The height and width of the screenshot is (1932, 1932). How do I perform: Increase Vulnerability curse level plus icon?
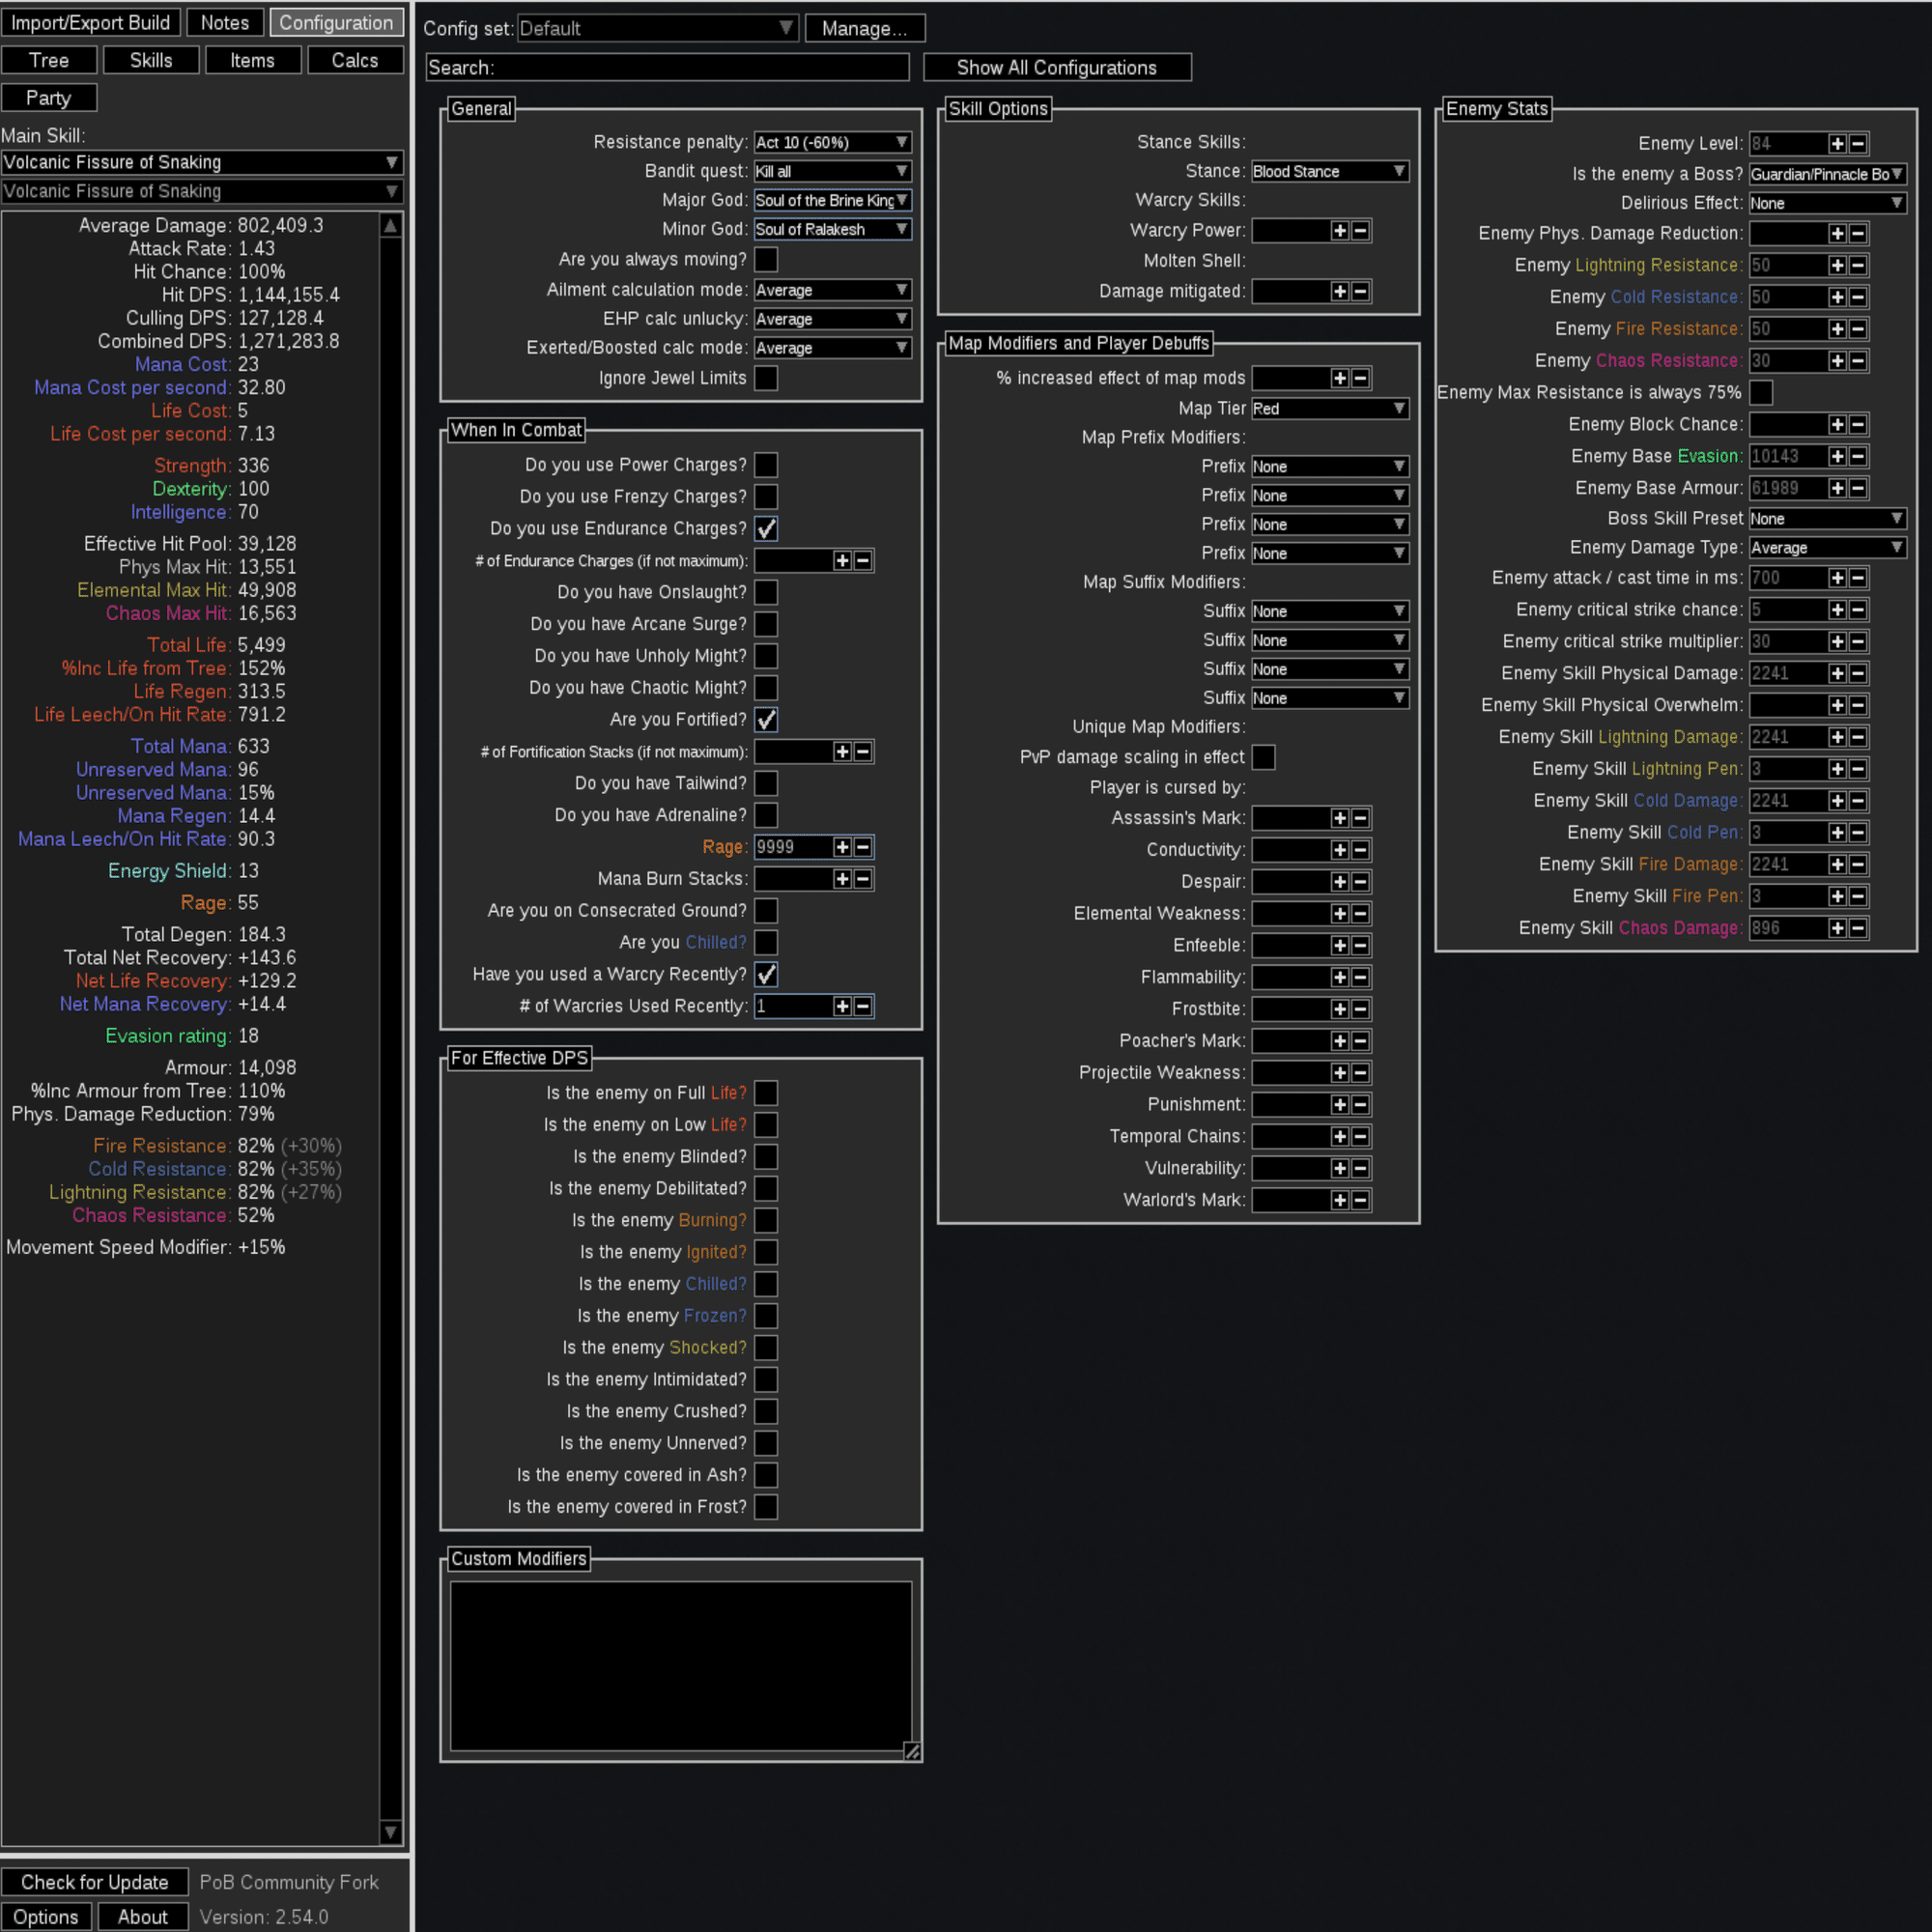(1340, 1168)
